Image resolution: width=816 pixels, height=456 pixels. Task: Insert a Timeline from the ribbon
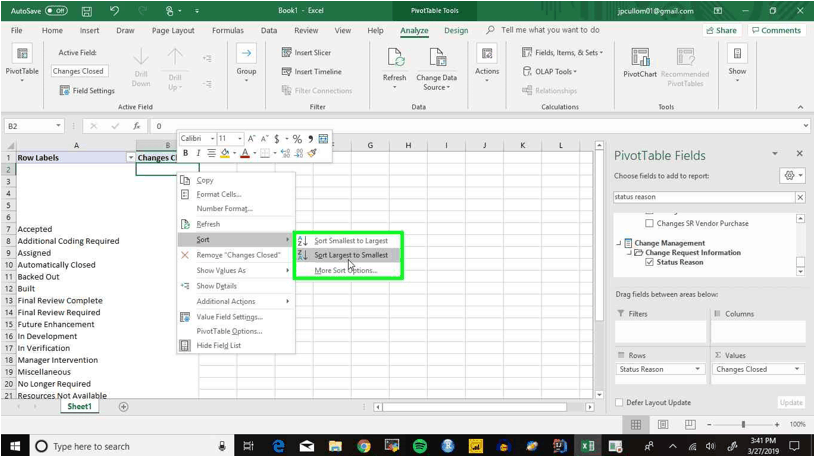pyautogui.click(x=312, y=72)
